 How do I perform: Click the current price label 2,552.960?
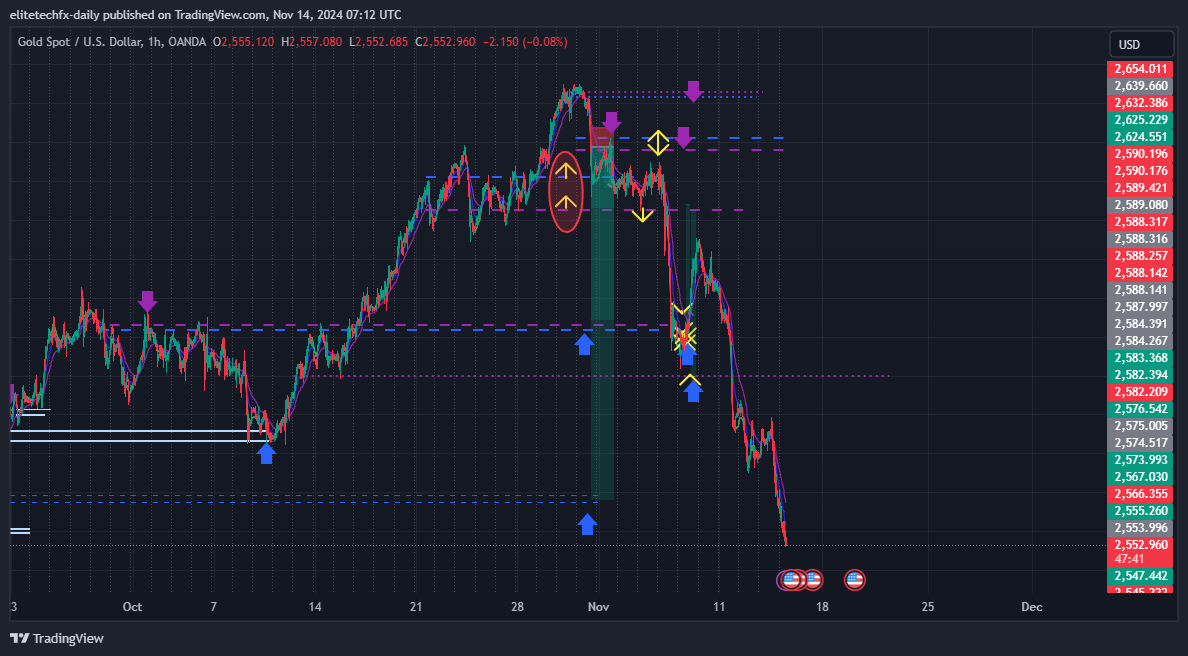(x=1140, y=545)
